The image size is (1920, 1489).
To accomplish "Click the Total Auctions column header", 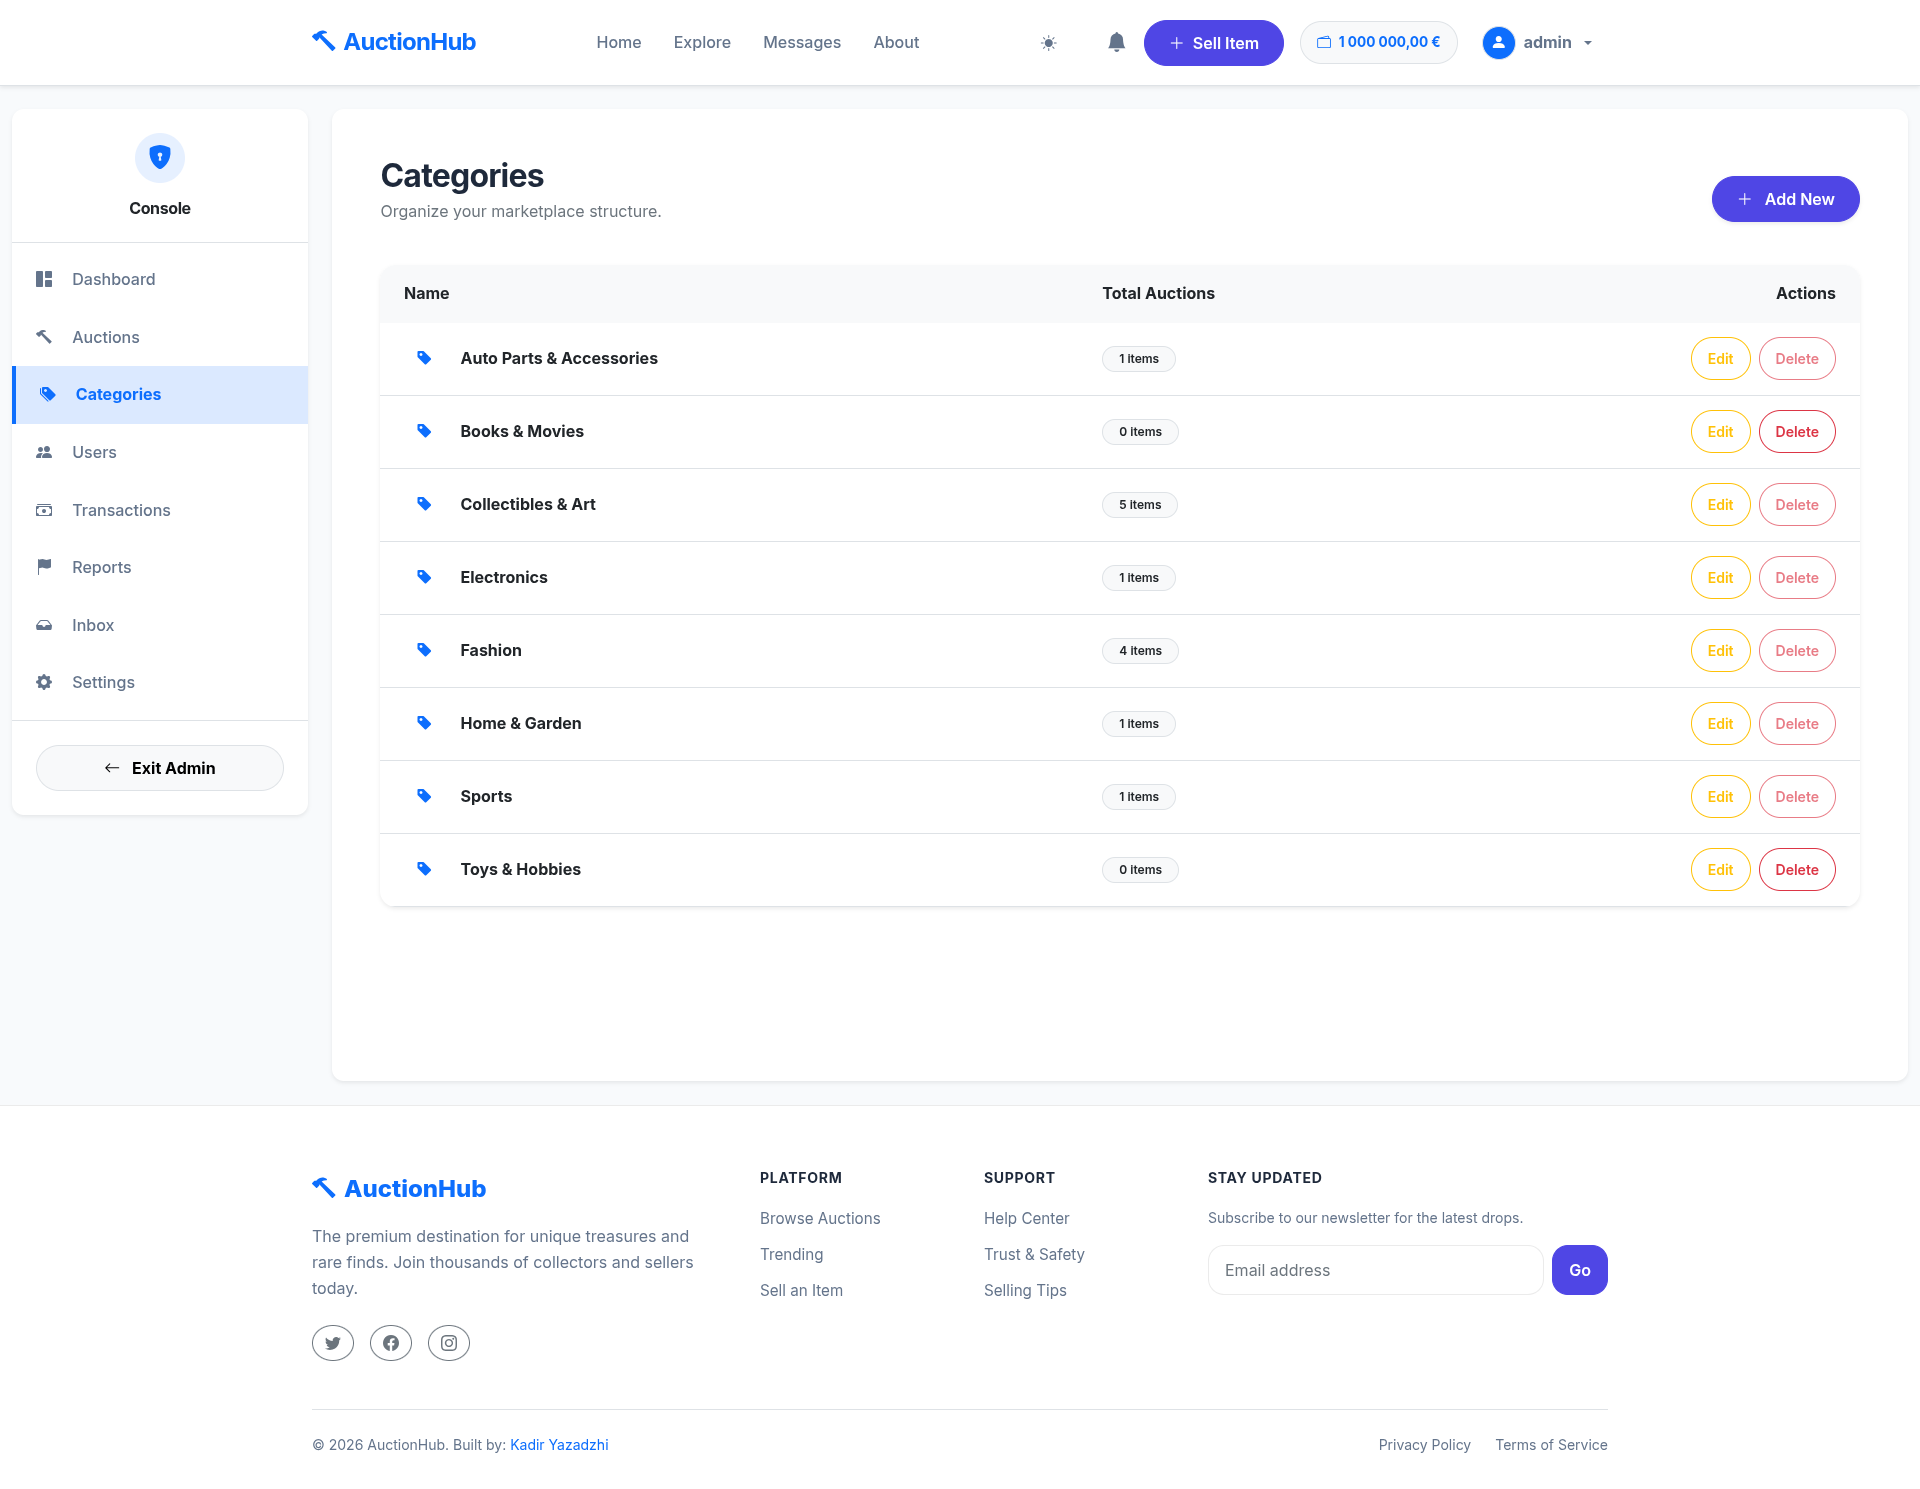I will click(1158, 293).
